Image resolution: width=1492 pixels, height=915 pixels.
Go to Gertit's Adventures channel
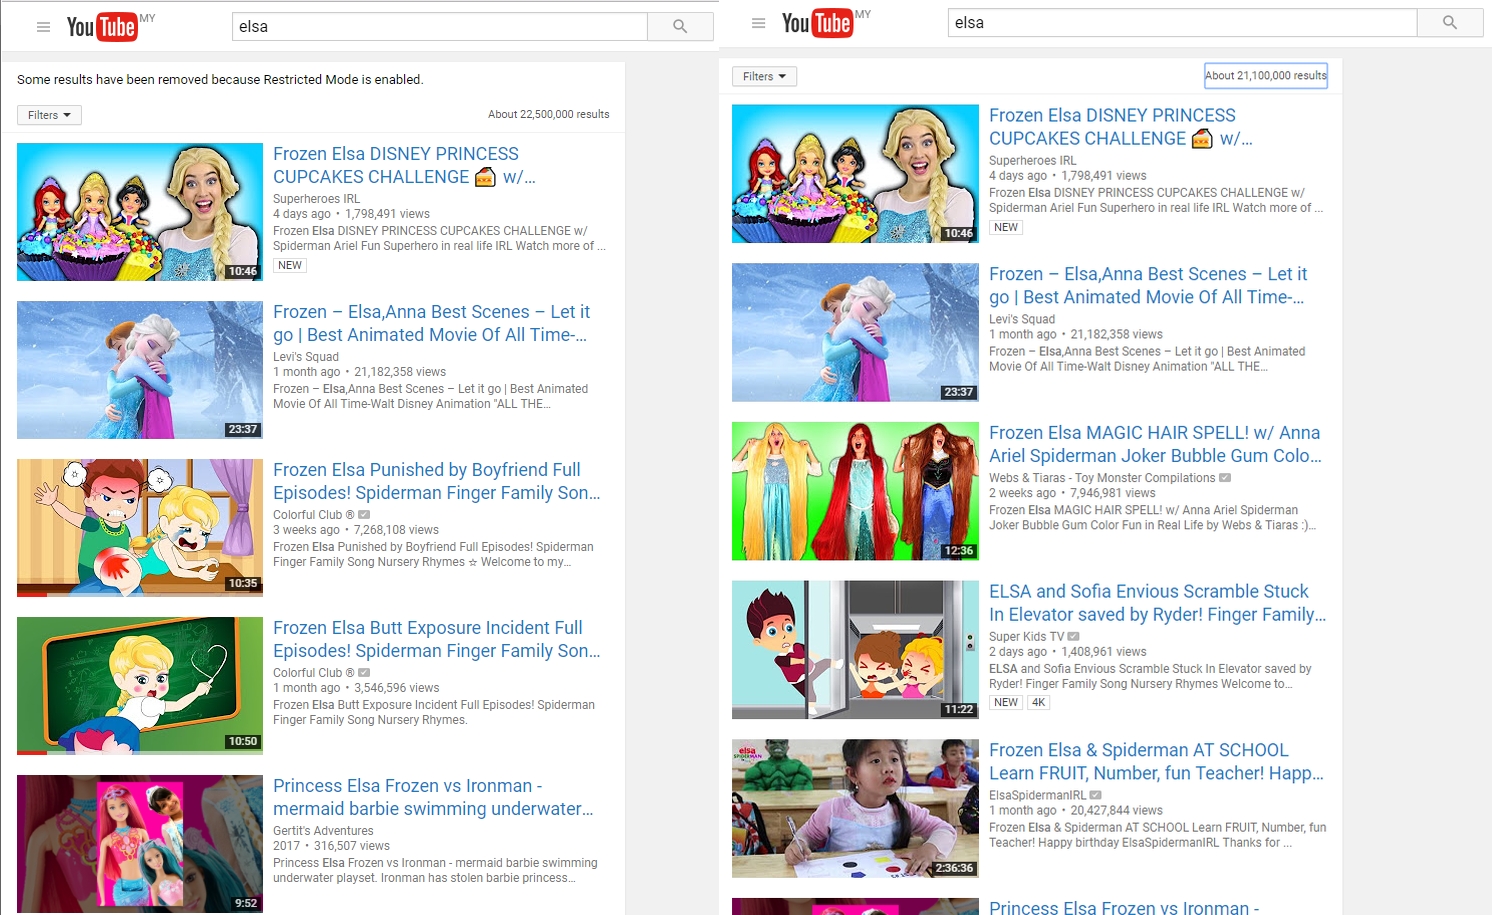coord(323,831)
